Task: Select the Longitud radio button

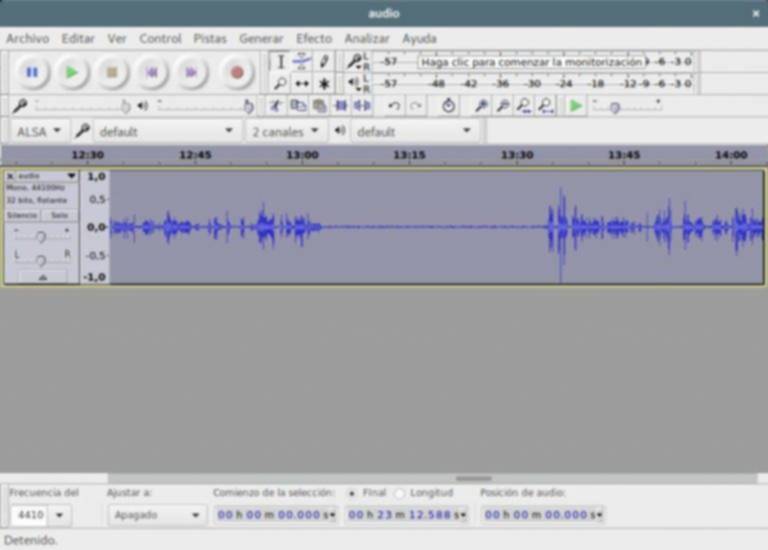Action: pyautogui.click(x=400, y=493)
